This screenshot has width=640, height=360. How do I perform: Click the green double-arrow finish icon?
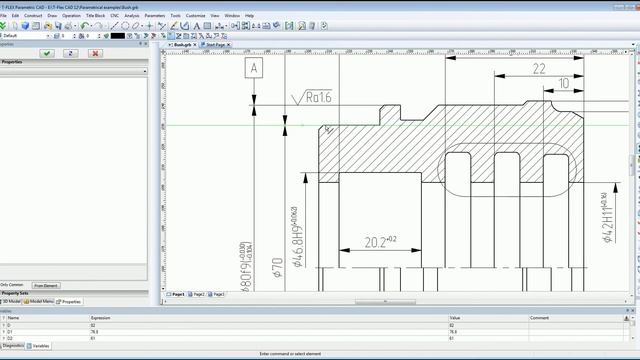[3, 26]
